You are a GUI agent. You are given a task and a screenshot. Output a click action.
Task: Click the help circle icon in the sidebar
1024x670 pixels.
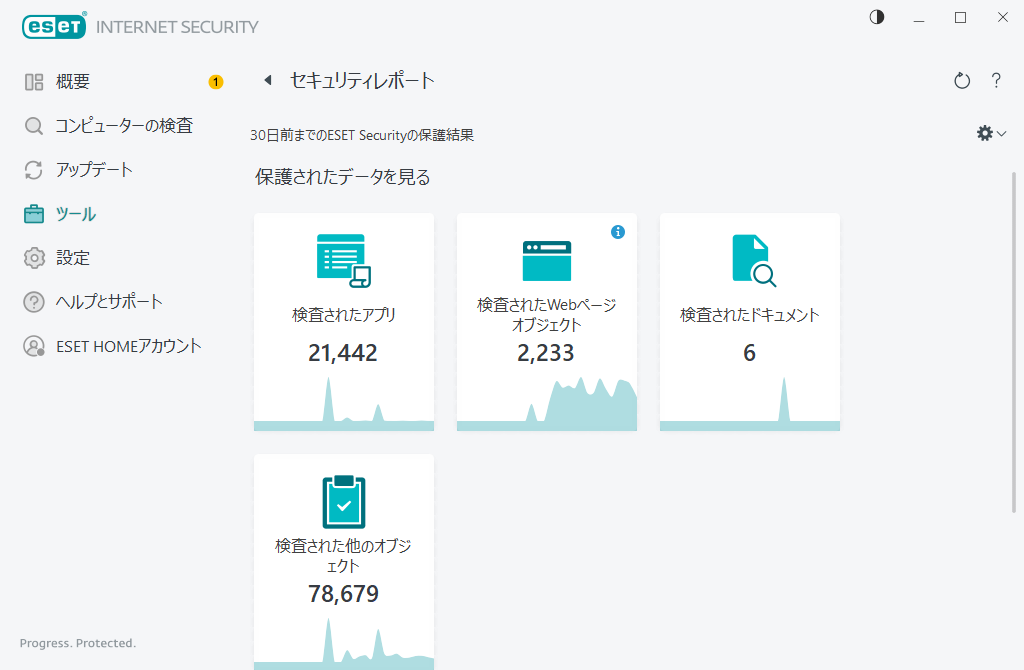(x=34, y=302)
